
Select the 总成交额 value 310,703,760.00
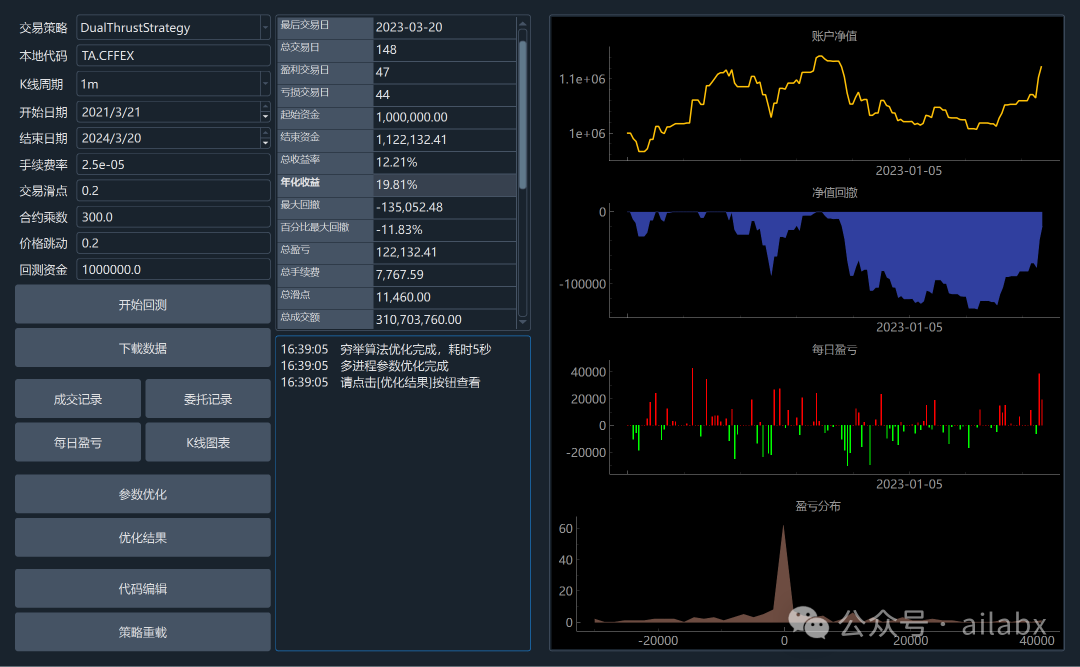444,320
